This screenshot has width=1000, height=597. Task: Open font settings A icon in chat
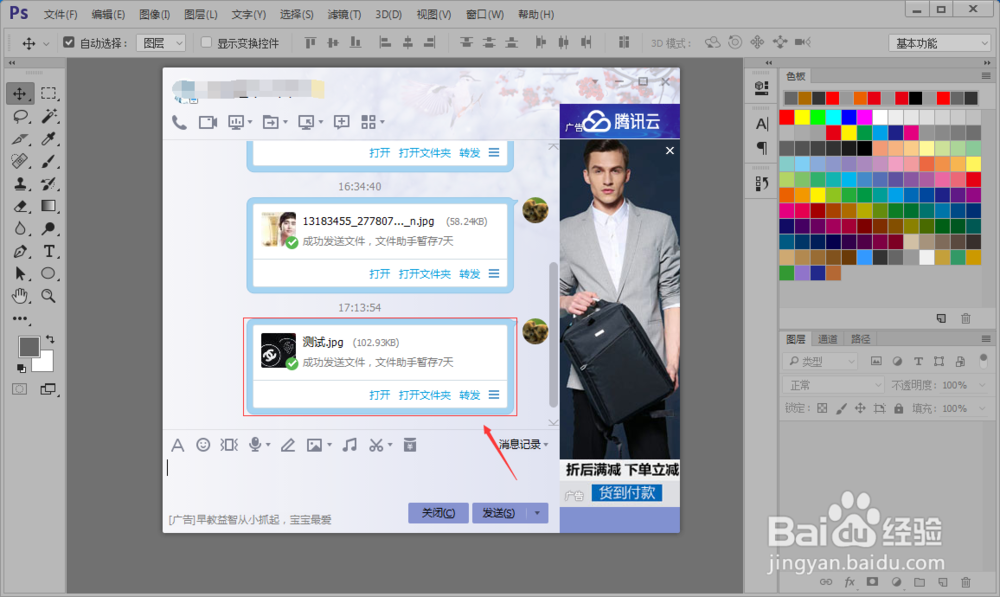click(177, 445)
